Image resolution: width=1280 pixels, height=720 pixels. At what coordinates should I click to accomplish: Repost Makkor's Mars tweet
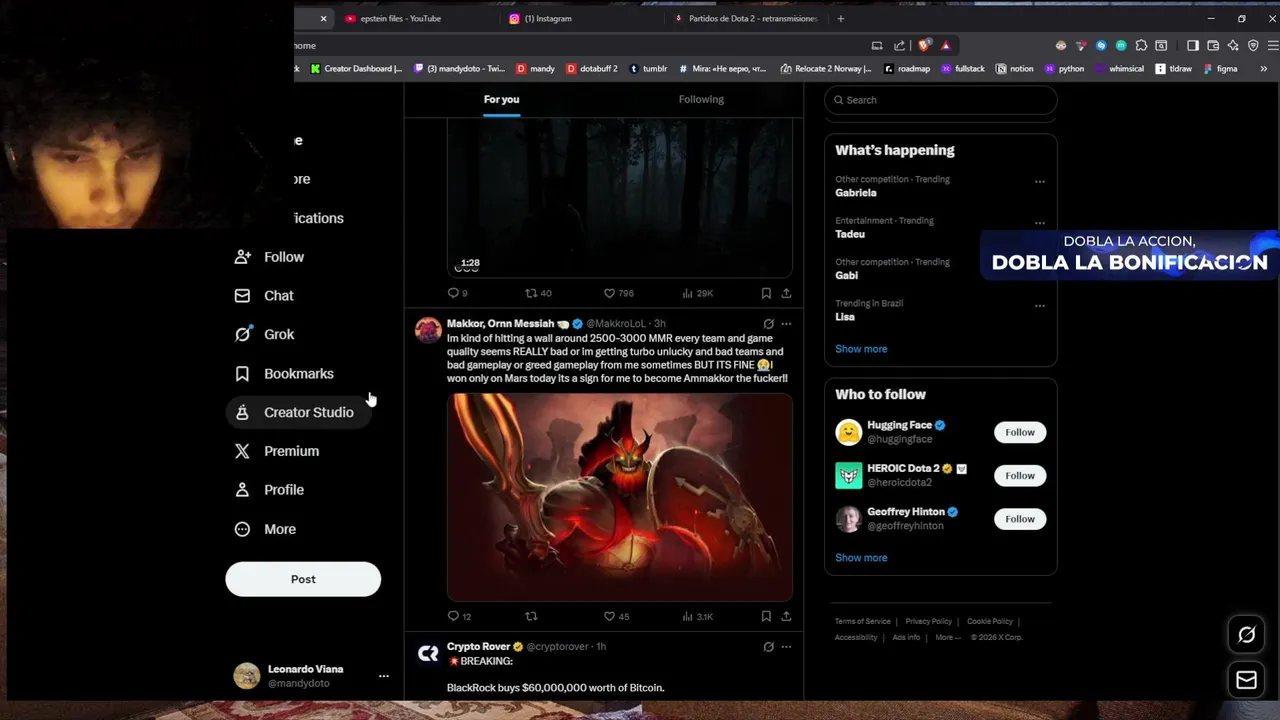[531, 616]
